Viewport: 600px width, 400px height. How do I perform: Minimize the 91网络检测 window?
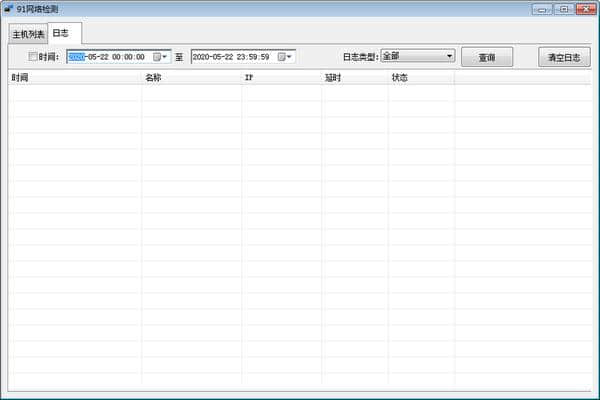click(542, 9)
